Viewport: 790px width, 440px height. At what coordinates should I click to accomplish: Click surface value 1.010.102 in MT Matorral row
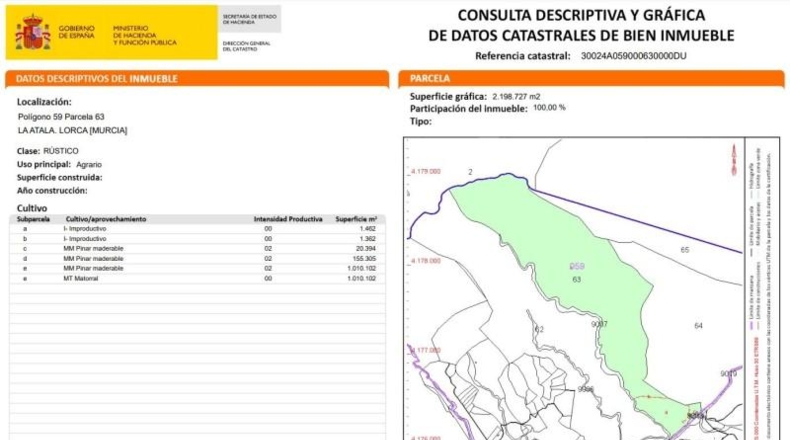(361, 278)
